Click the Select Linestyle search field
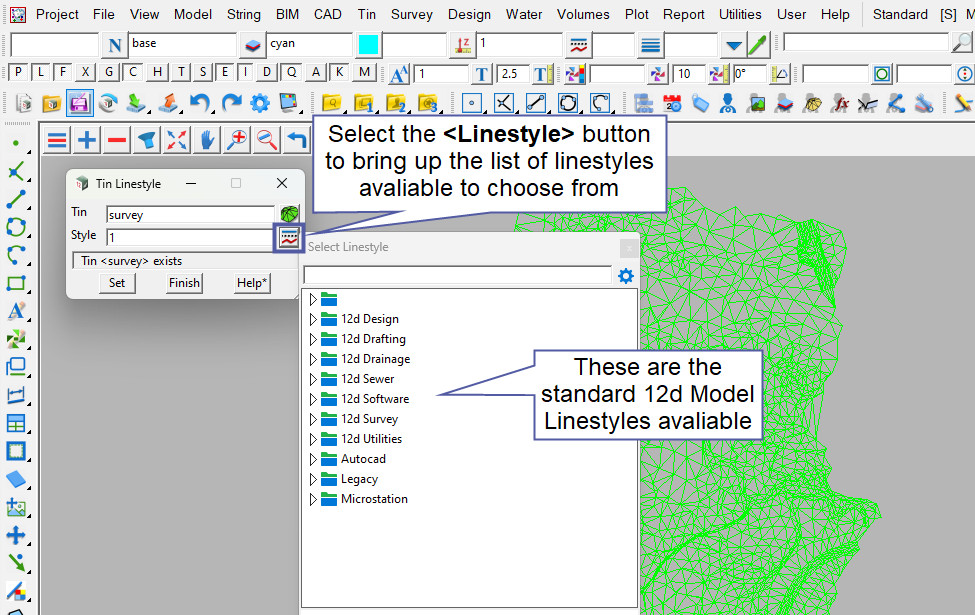The width and height of the screenshot is (975, 615). point(457,275)
